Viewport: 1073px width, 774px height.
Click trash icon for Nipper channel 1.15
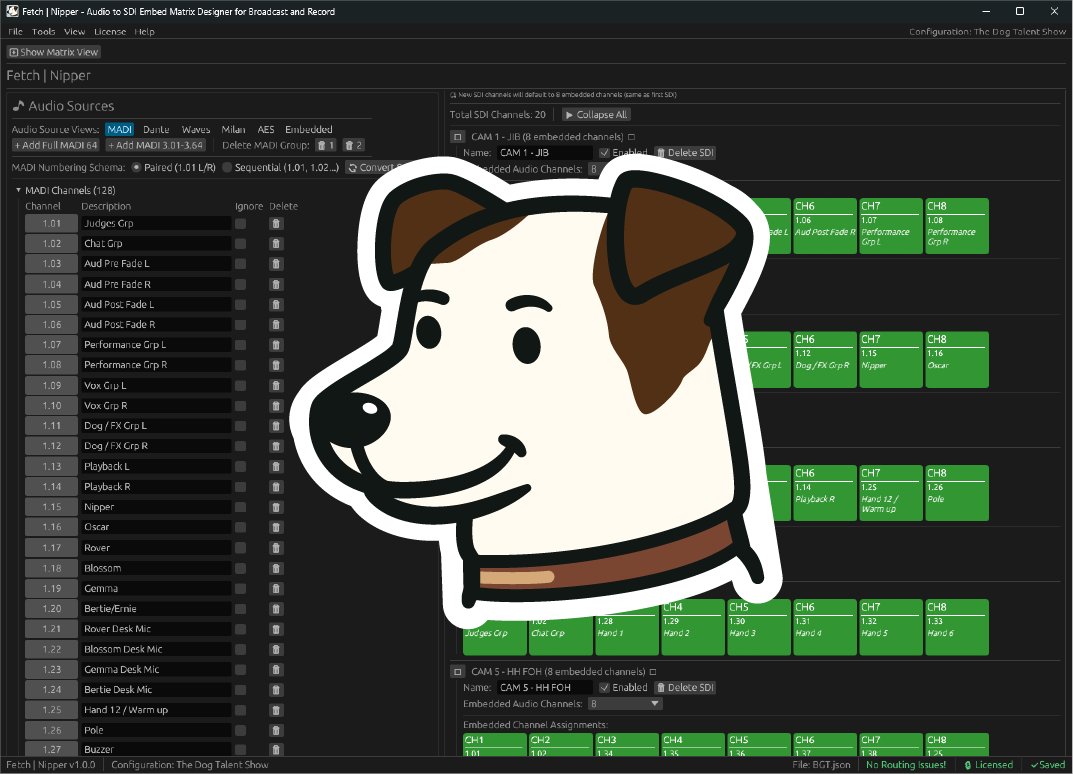pyautogui.click(x=276, y=507)
